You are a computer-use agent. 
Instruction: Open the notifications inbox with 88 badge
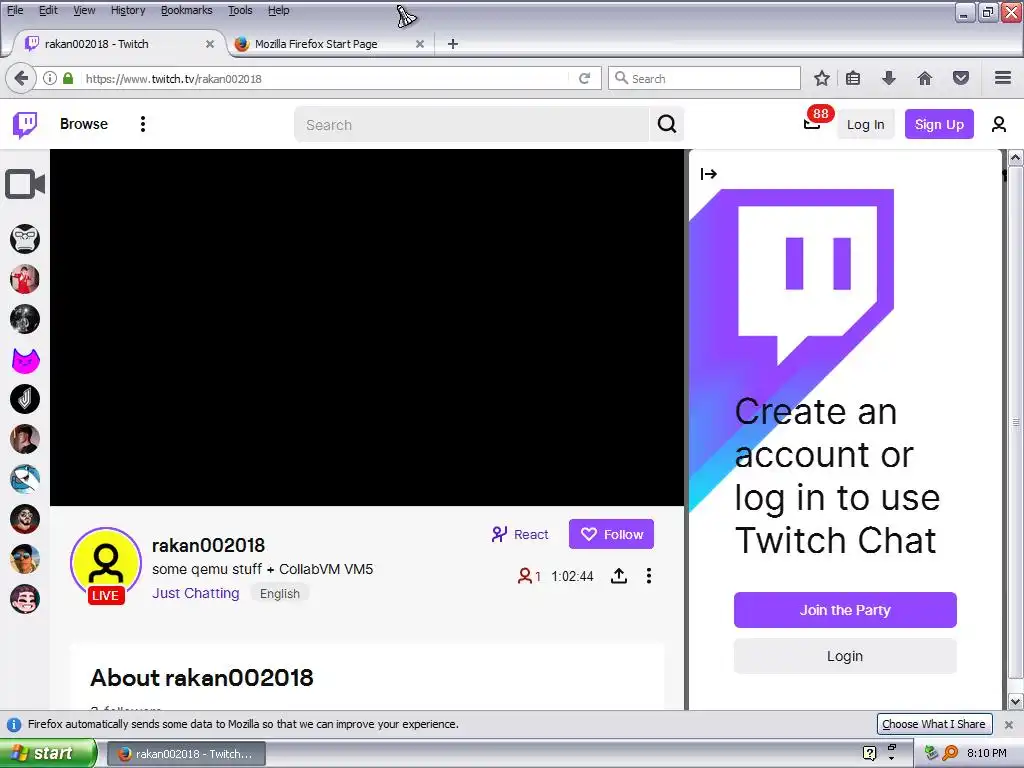(812, 123)
